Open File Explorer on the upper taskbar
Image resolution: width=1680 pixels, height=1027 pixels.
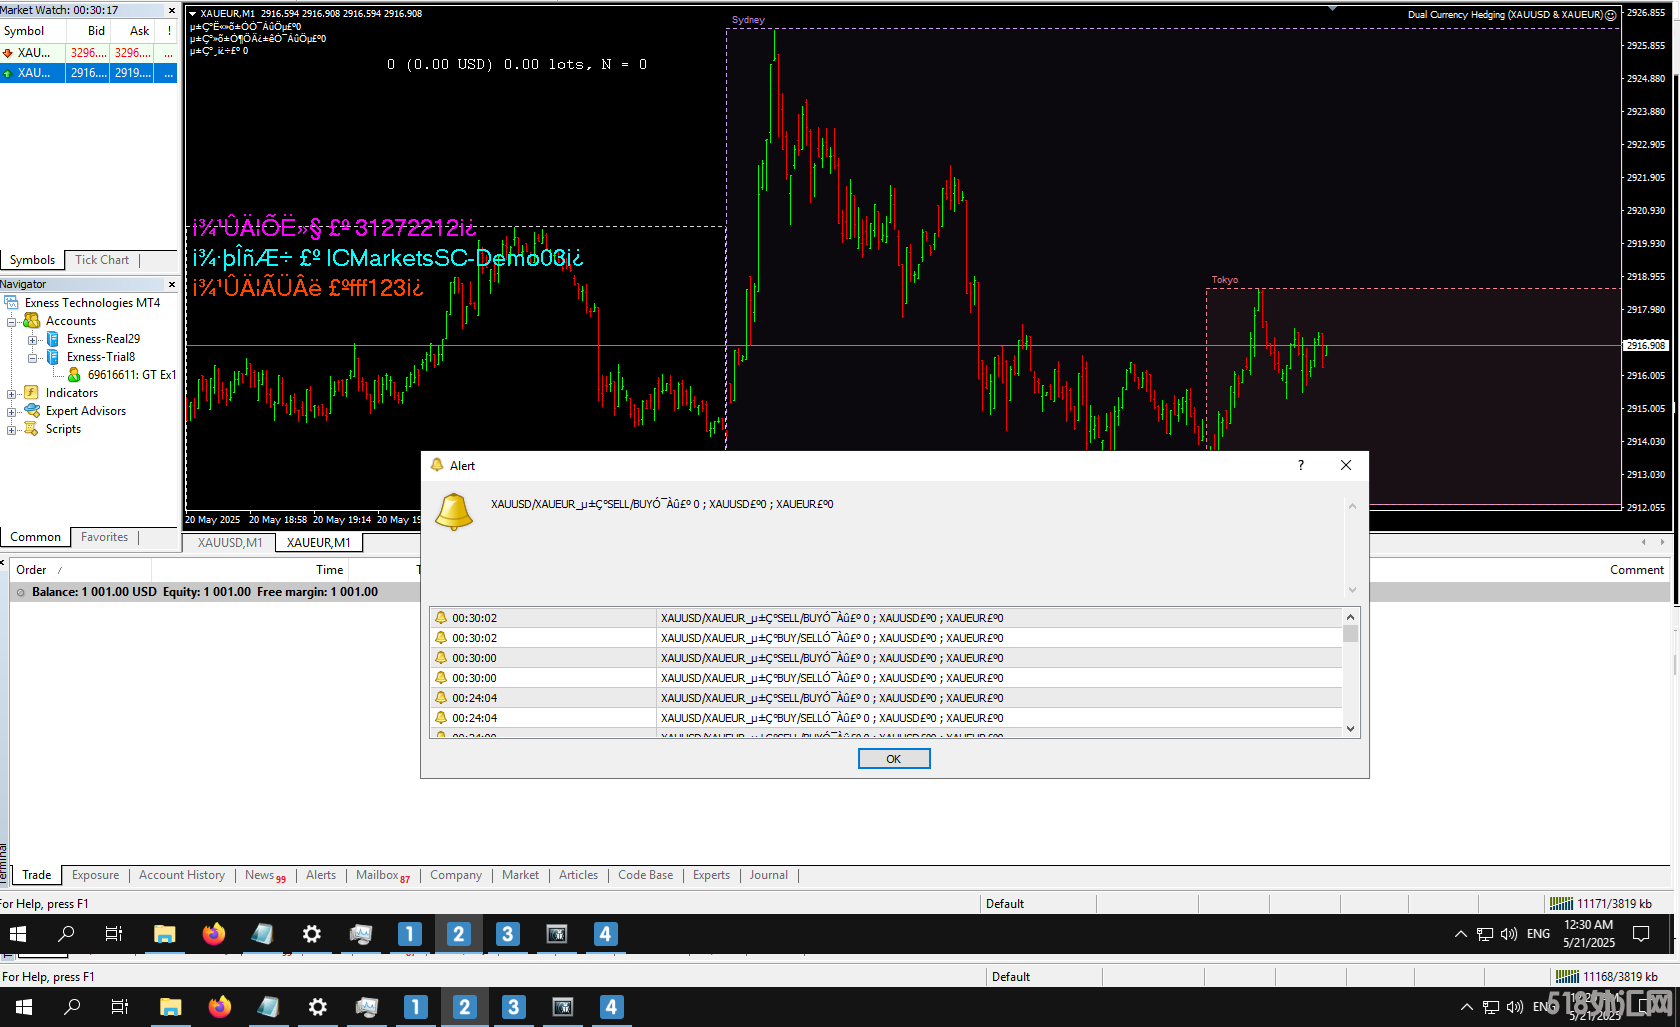coord(165,934)
